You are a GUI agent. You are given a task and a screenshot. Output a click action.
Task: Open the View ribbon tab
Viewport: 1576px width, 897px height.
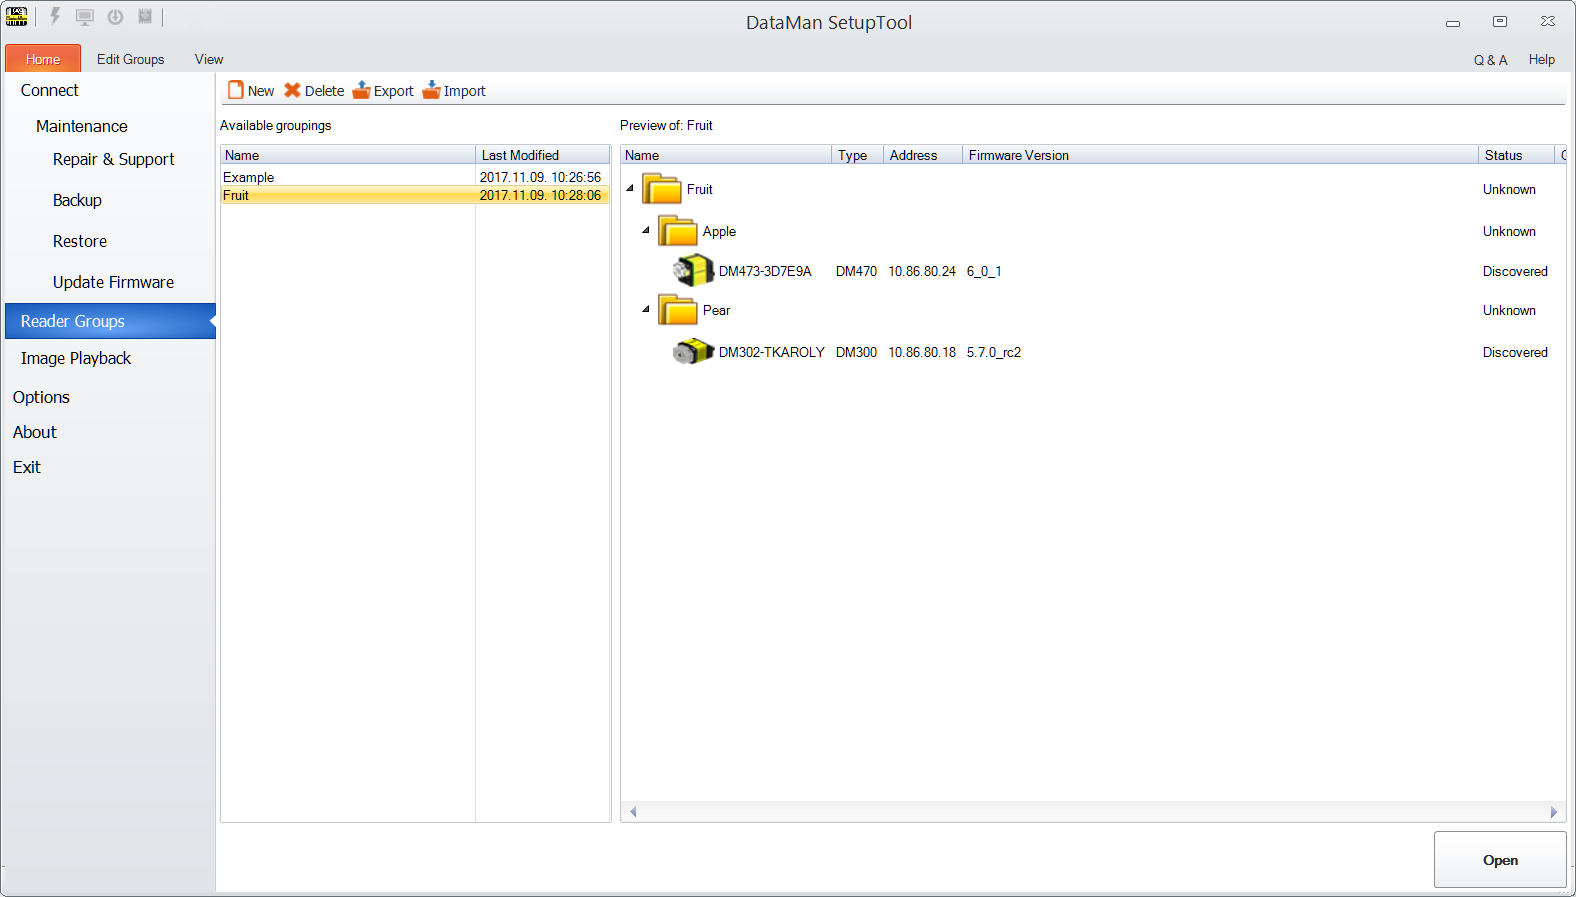click(x=209, y=59)
